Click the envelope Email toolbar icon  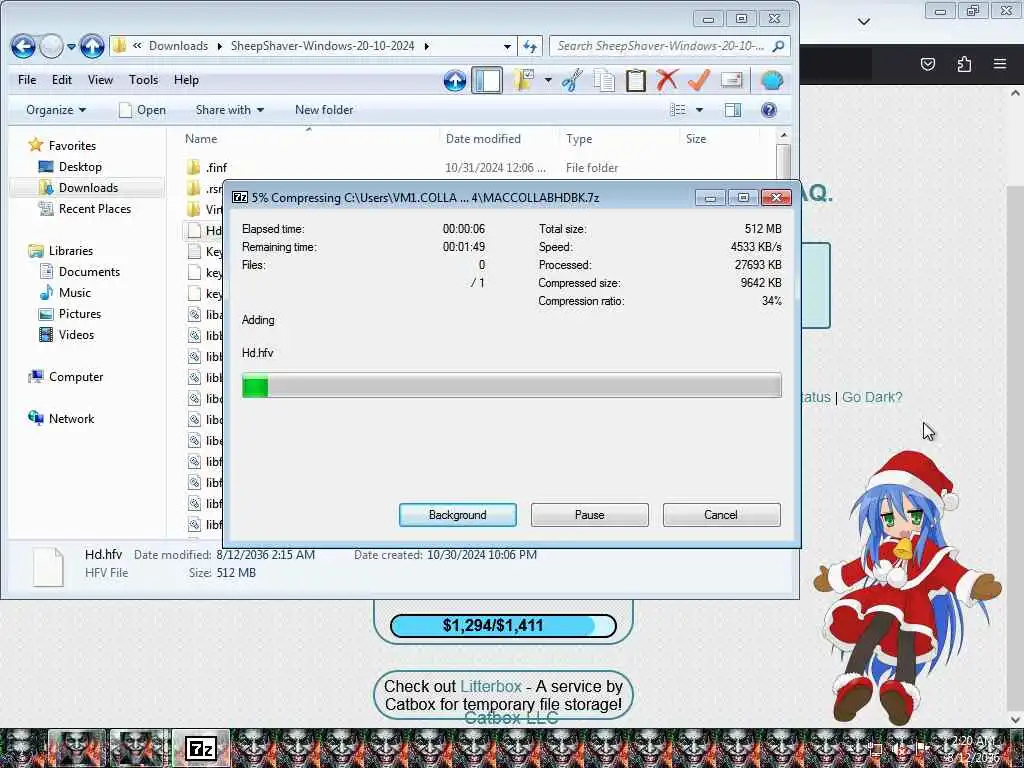tap(731, 80)
